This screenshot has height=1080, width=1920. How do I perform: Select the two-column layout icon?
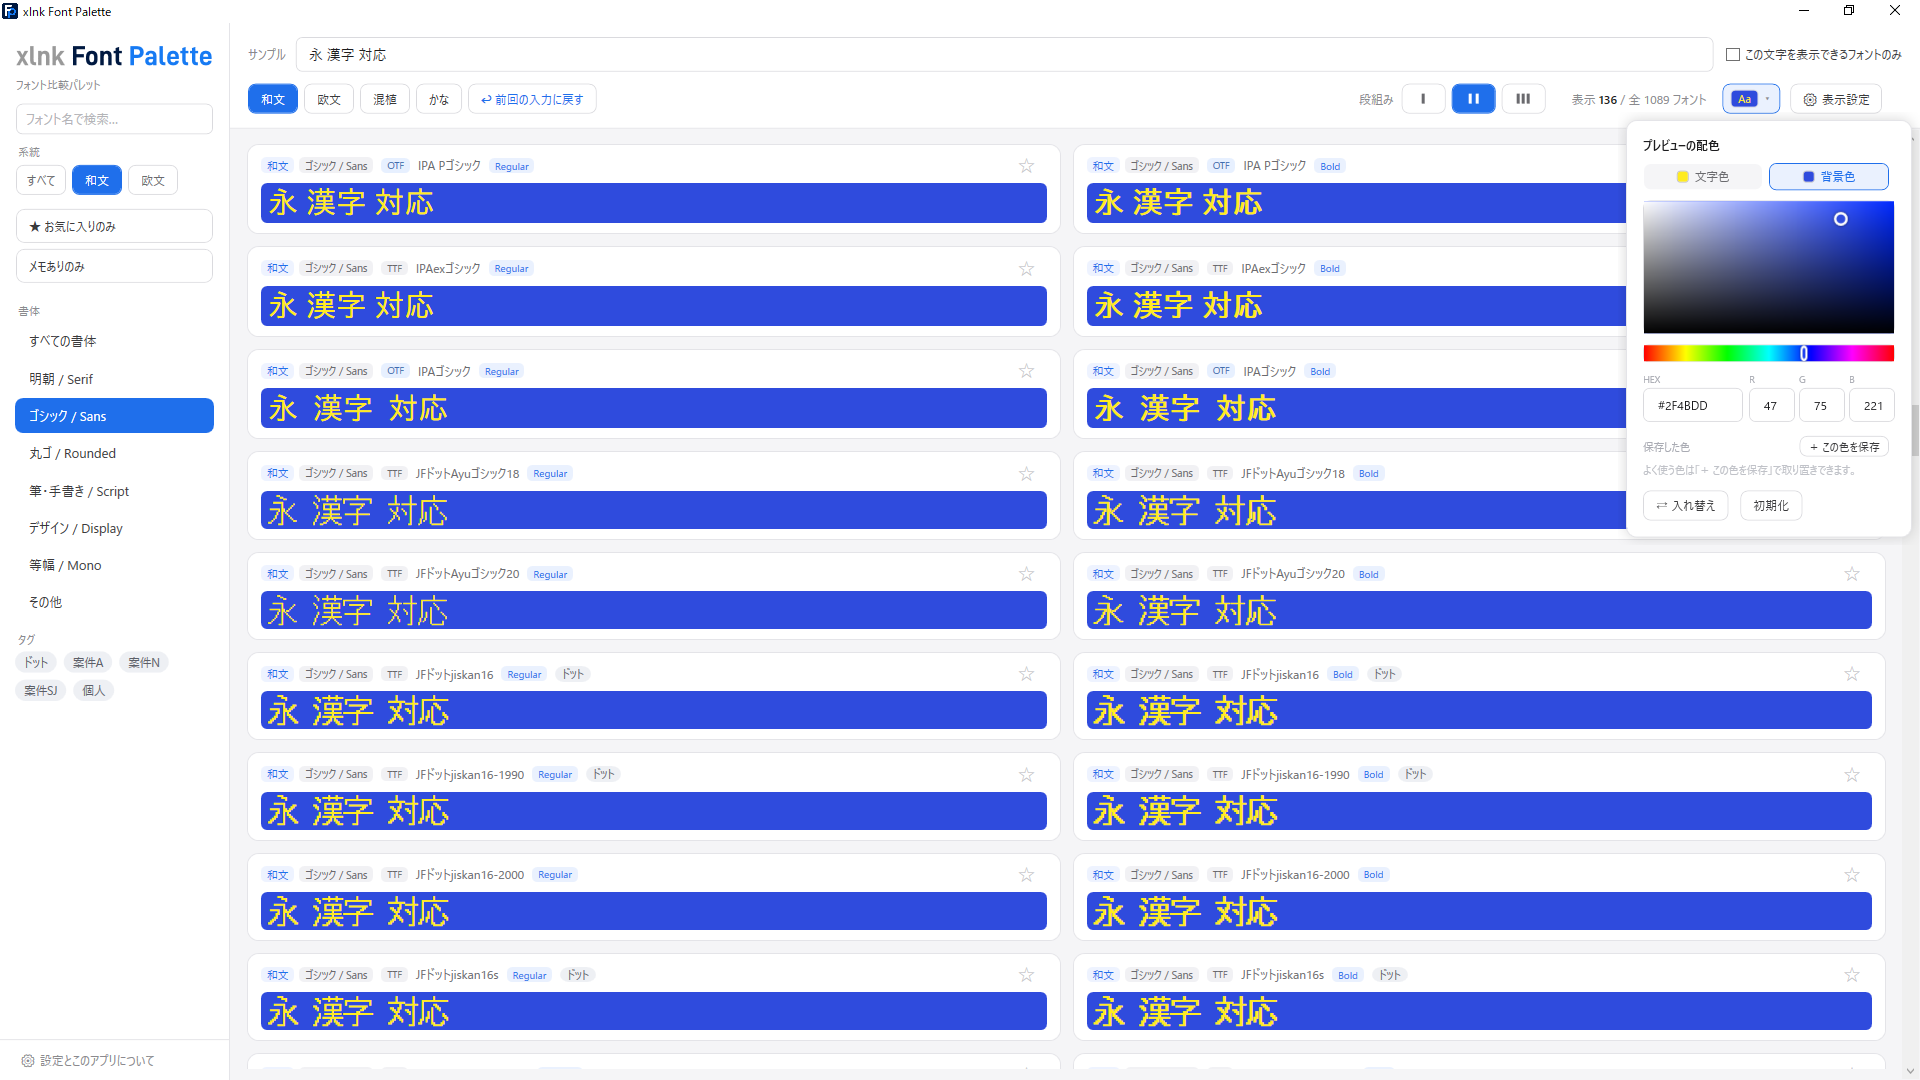[1473, 99]
